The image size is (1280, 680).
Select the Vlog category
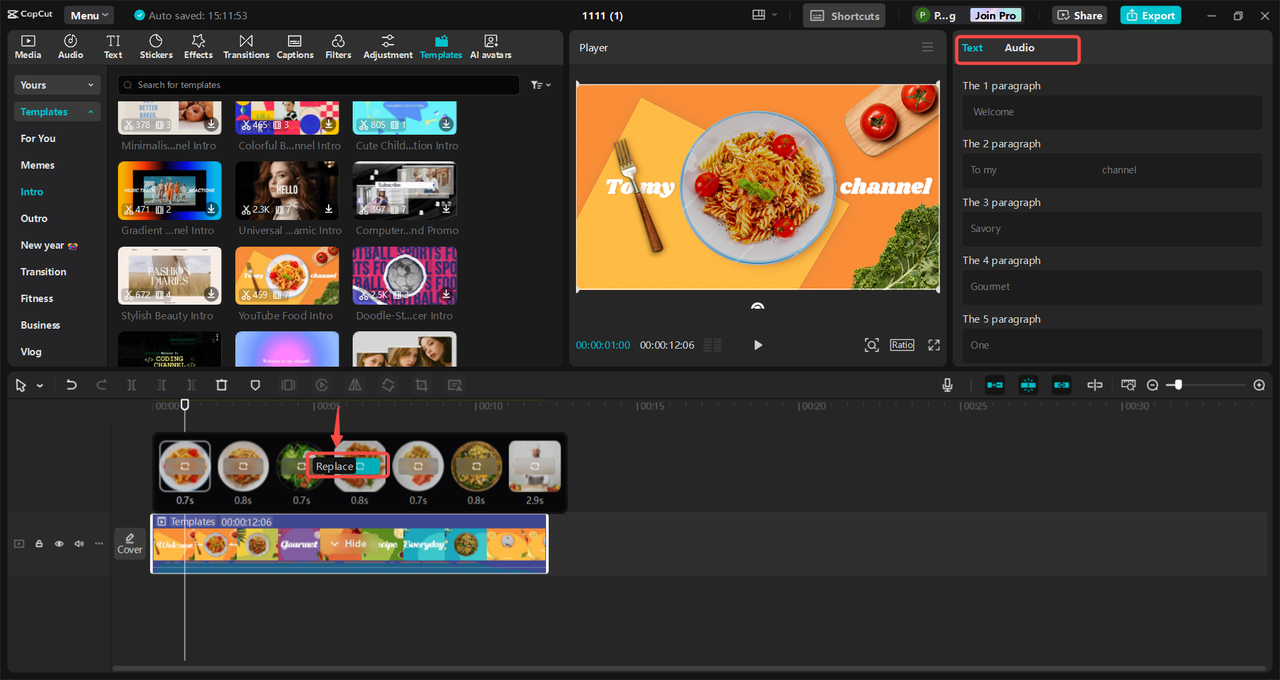[32, 352]
